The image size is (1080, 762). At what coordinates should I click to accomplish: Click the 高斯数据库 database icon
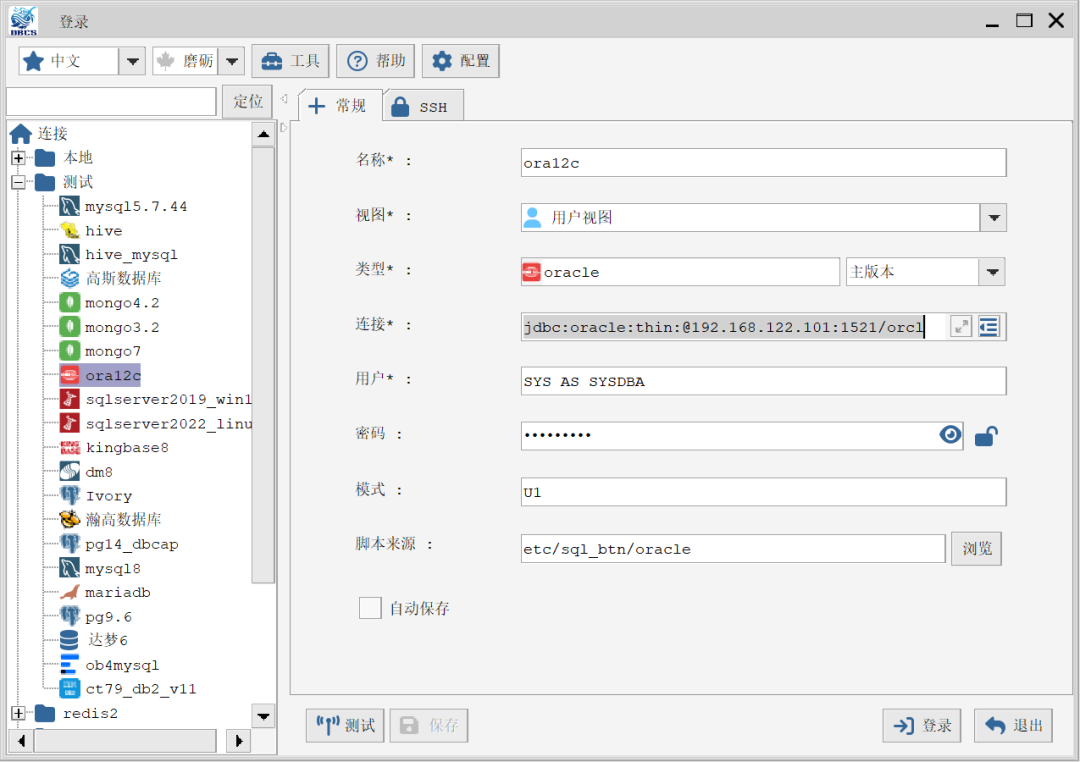pos(70,278)
